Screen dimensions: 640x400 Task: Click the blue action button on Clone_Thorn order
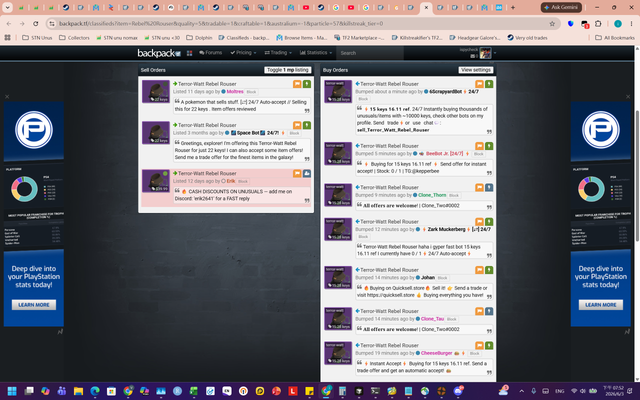pos(489,188)
